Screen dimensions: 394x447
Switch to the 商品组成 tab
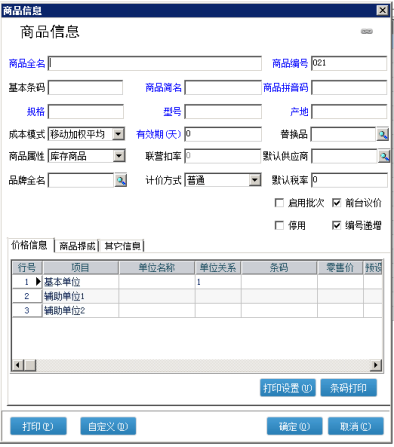77,246
